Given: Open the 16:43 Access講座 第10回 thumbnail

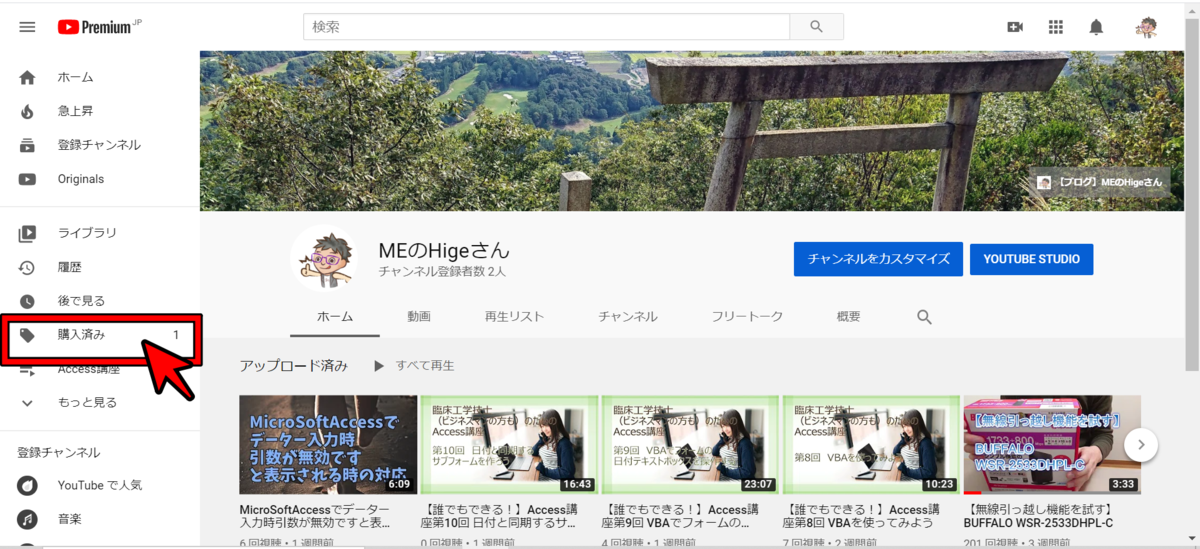Looking at the screenshot, I should (x=508, y=445).
